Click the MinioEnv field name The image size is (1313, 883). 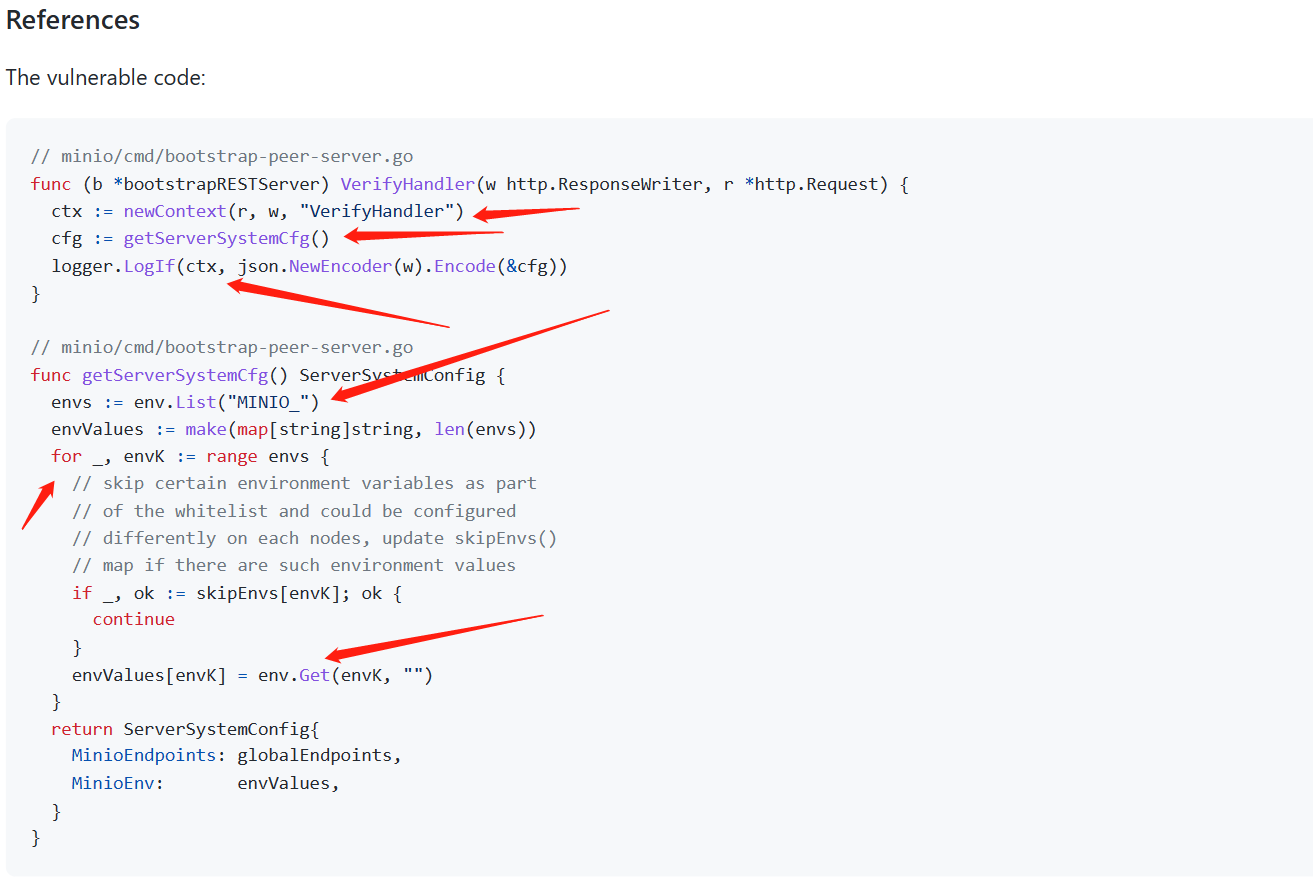(x=113, y=783)
